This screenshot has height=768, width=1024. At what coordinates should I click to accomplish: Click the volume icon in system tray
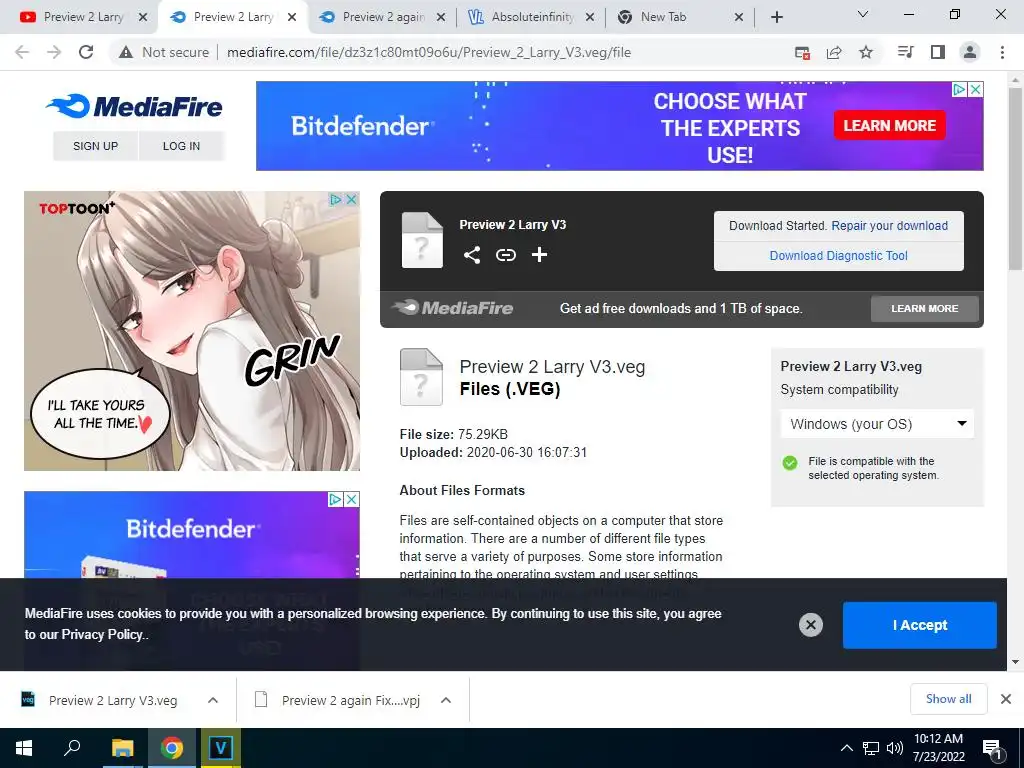click(x=895, y=748)
